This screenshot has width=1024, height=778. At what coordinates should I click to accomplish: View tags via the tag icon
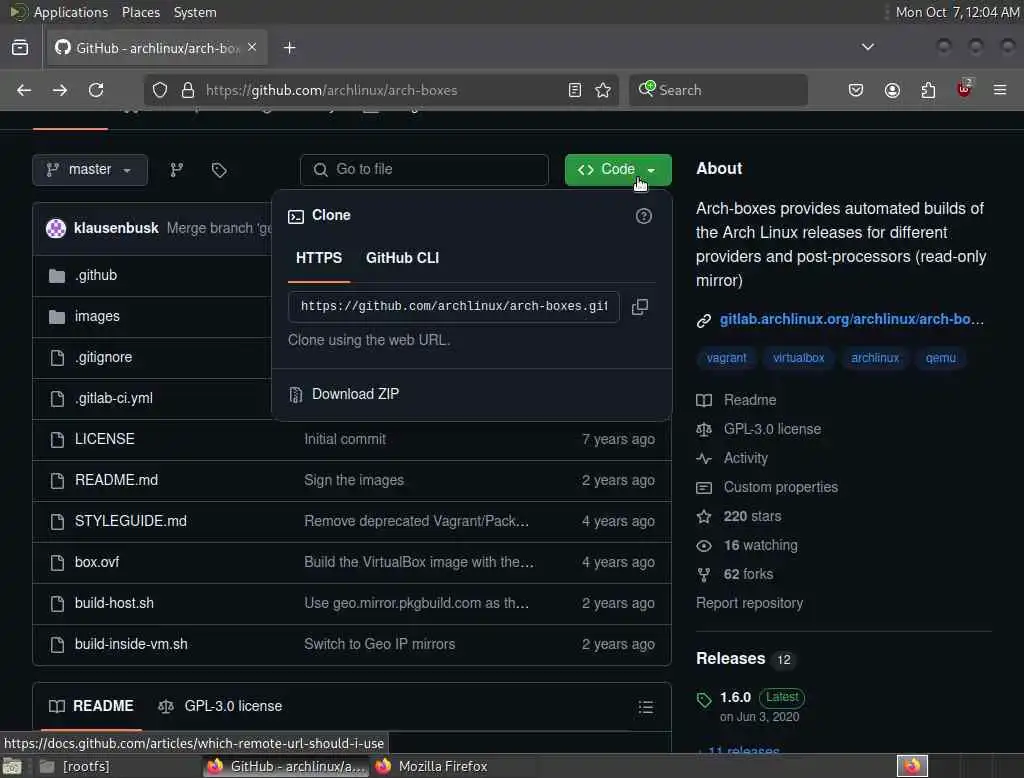pos(219,170)
